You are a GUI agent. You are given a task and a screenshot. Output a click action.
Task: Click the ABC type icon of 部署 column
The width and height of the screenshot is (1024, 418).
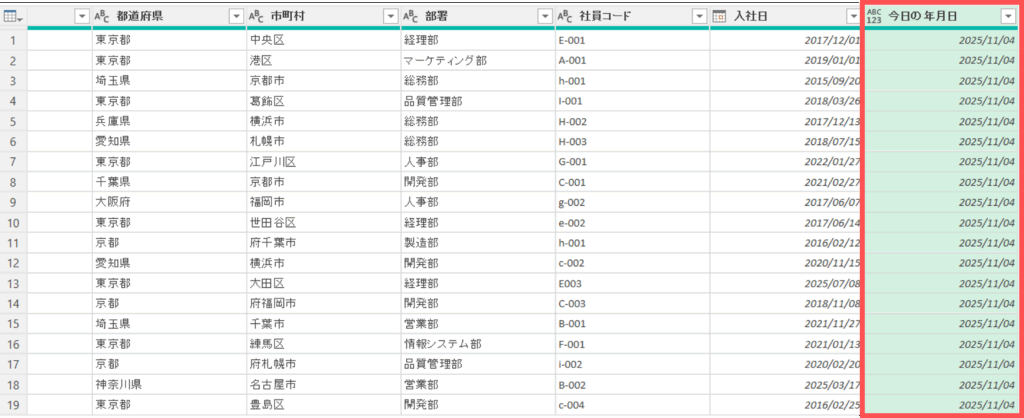coord(409,17)
